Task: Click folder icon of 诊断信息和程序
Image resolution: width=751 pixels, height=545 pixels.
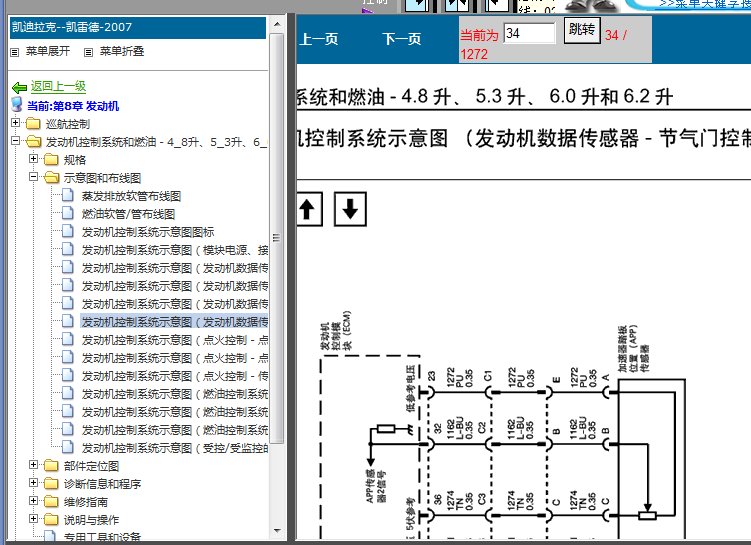Action: point(51,484)
